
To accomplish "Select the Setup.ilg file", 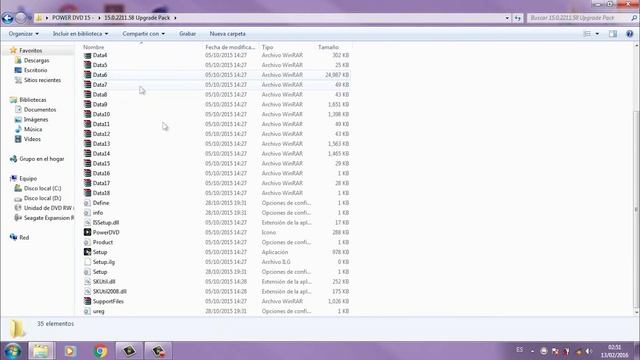I will coord(104,262).
